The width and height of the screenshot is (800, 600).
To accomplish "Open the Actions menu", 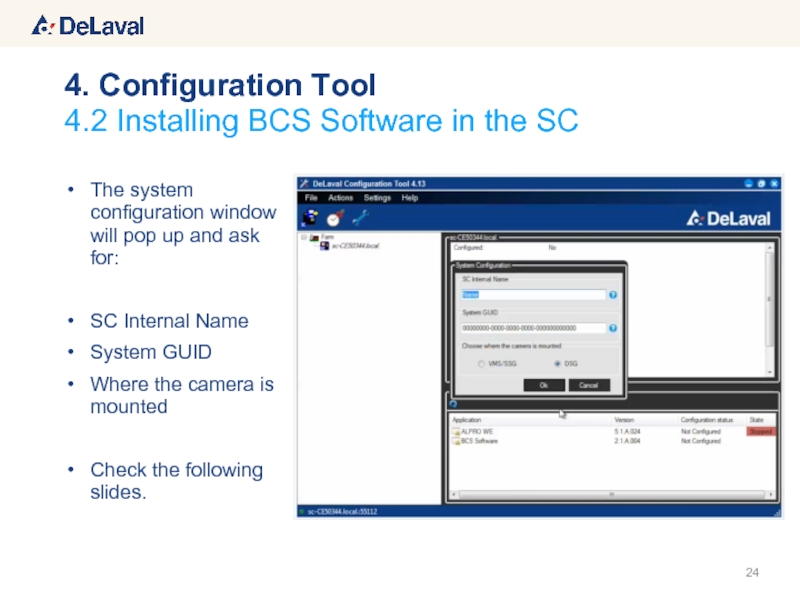I will click(340, 197).
